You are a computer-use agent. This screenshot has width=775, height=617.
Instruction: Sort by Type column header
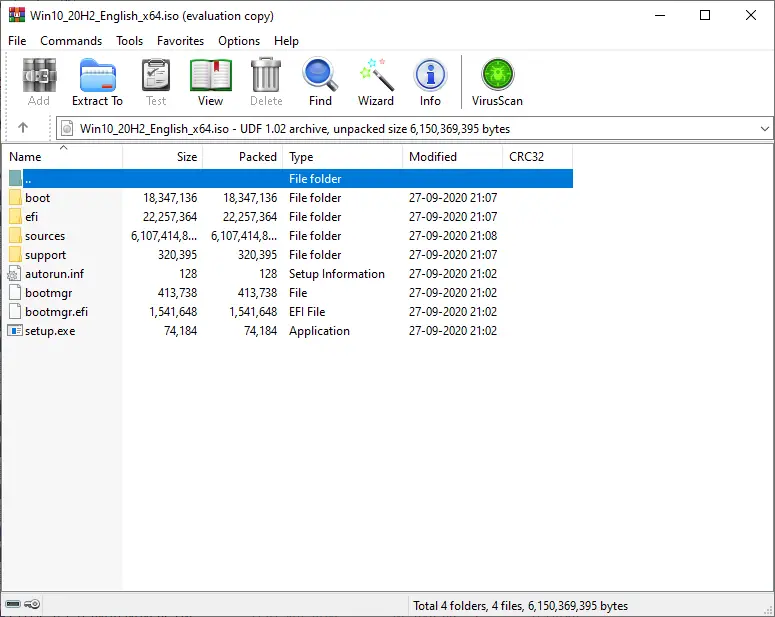(x=343, y=157)
